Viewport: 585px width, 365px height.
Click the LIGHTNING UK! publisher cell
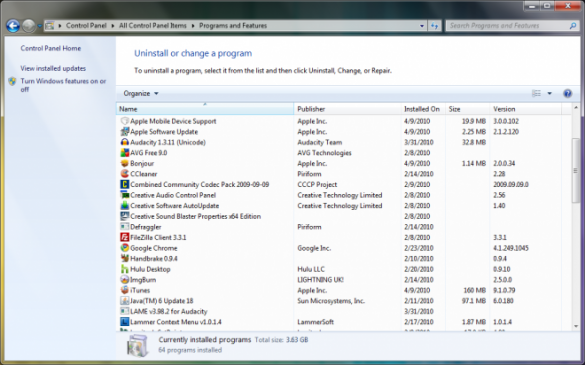tap(320, 280)
